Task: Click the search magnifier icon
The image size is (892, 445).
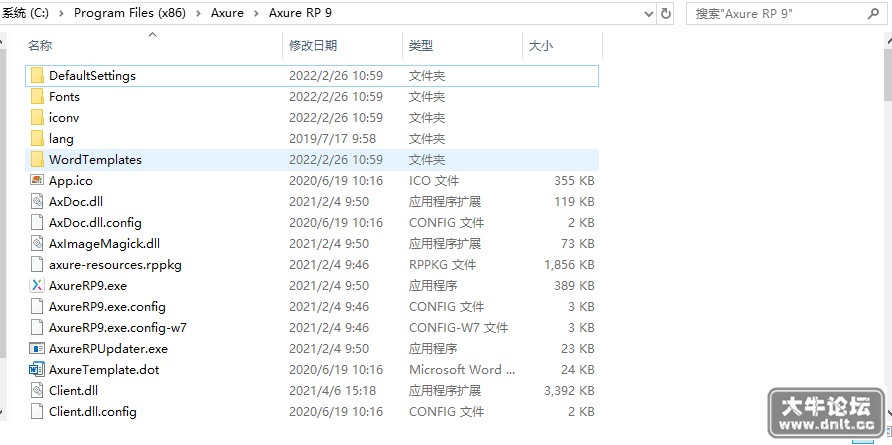Action: pyautogui.click(x=873, y=14)
